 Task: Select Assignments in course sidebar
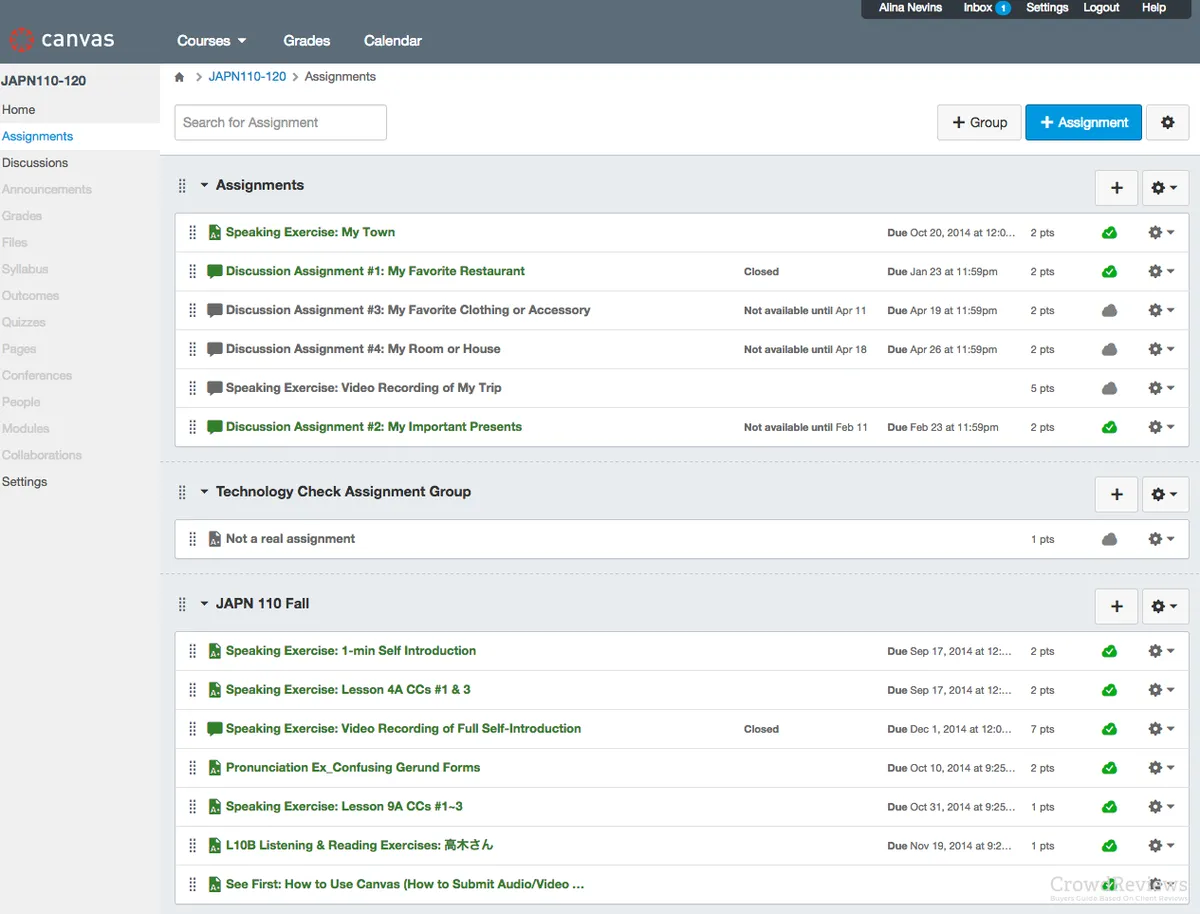(x=38, y=137)
